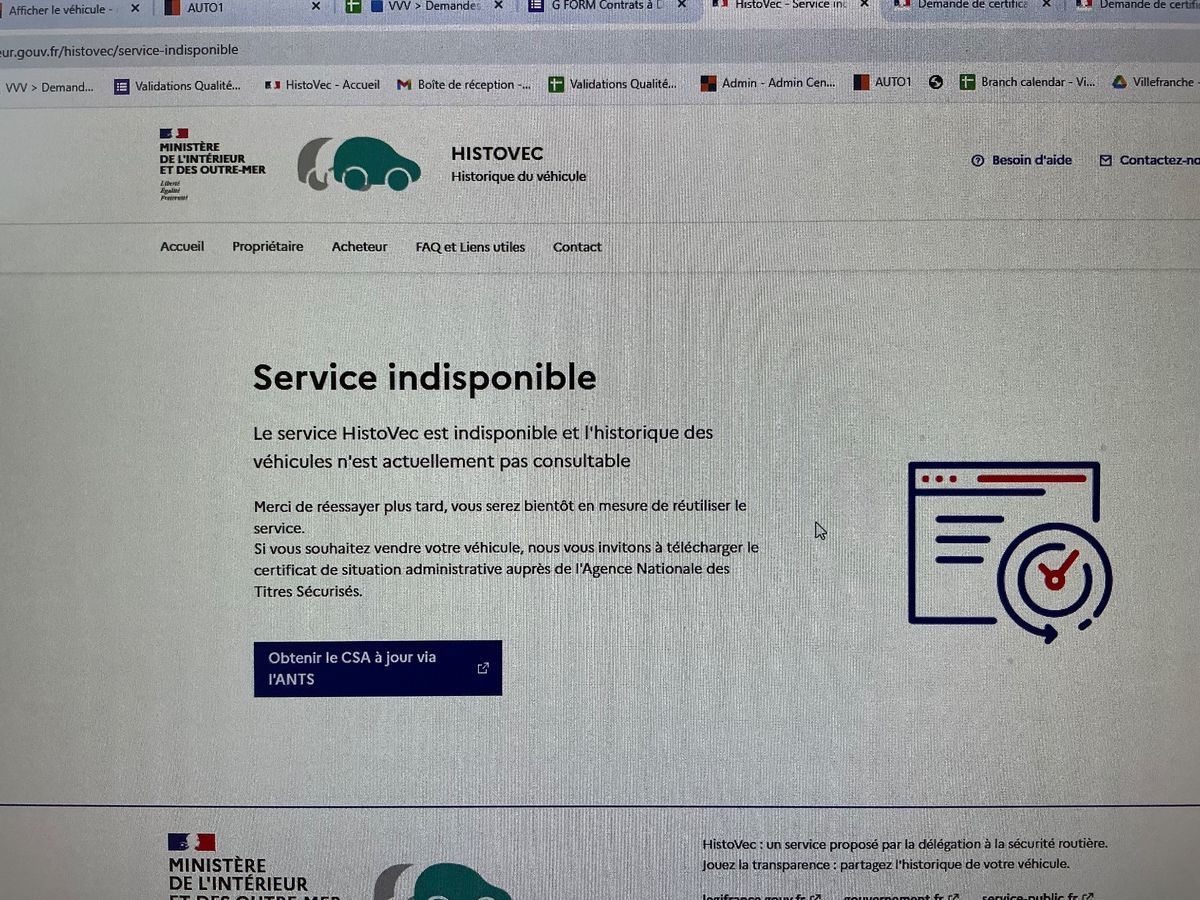The width and height of the screenshot is (1200, 900).
Task: Click footer text 'Jouez la transparence'
Action: click(x=767, y=864)
